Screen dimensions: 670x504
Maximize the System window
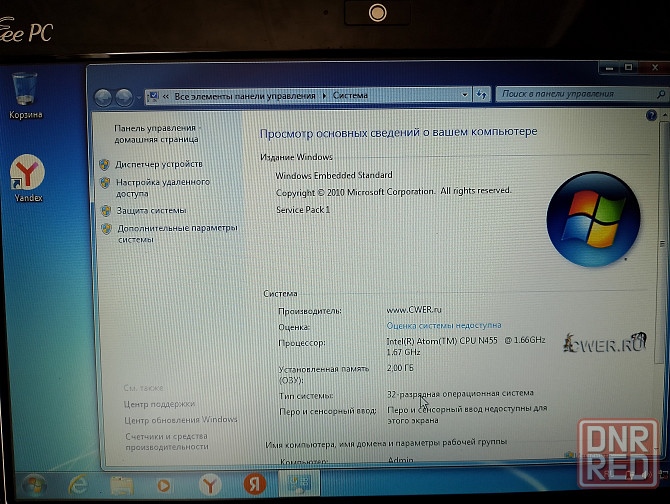click(629, 67)
